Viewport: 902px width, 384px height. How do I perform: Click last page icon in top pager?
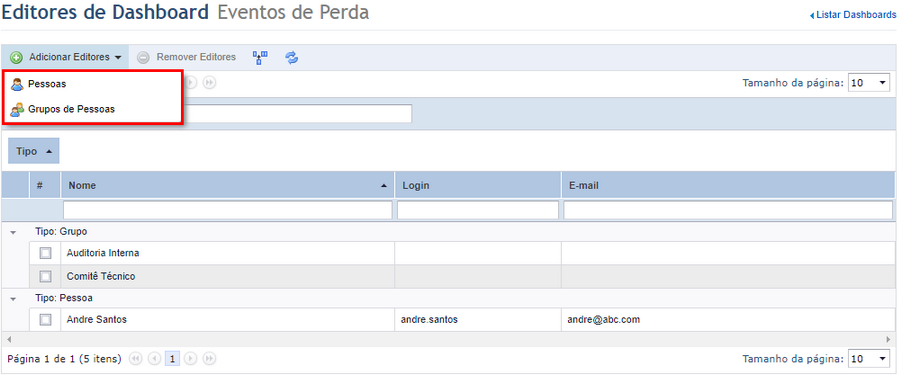tap(209, 83)
